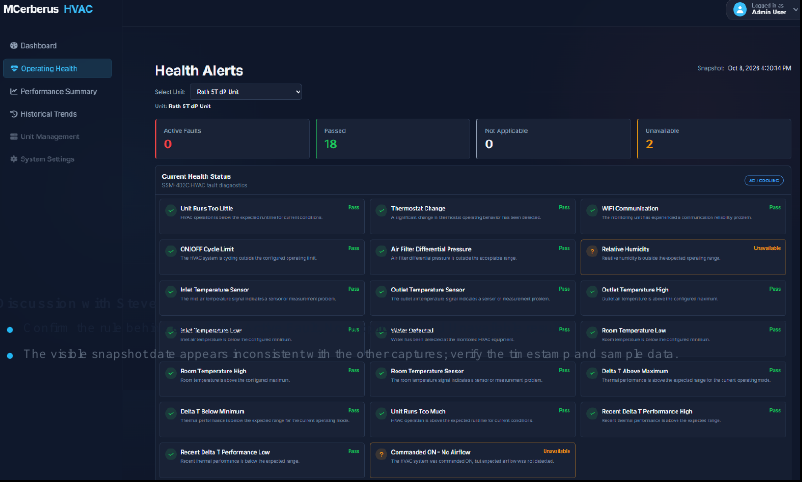Click the Unit Runs Too Little checkmark icon
Screen dimensions: 802x482
171,210
